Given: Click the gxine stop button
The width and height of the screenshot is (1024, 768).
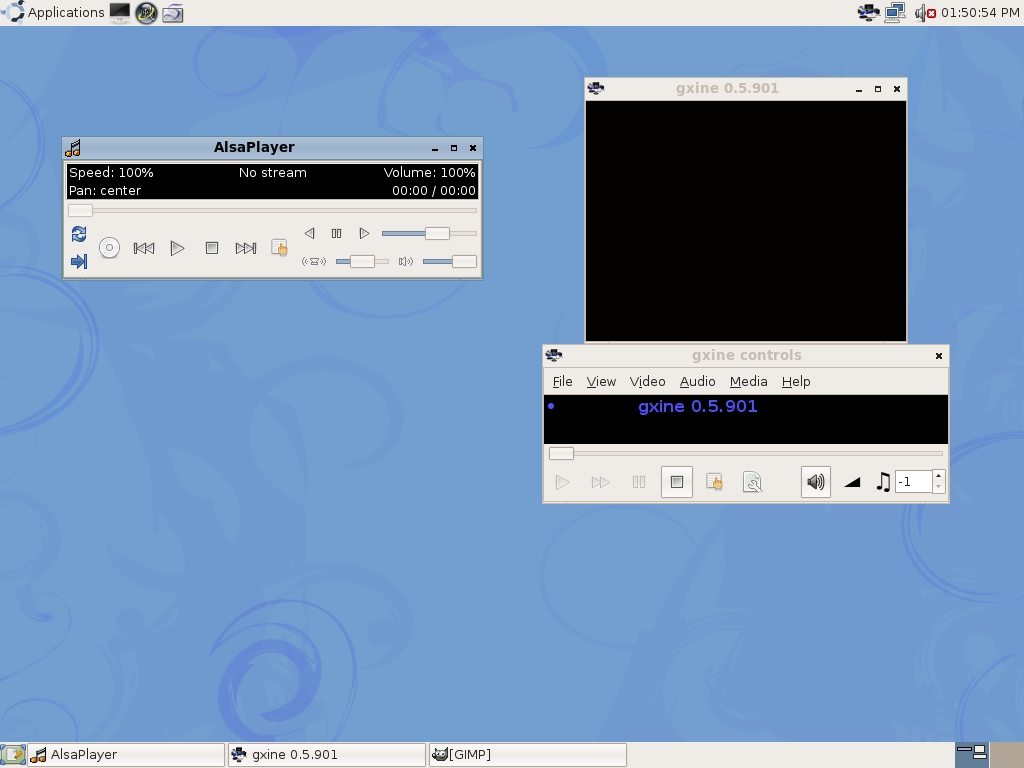Looking at the screenshot, I should (x=677, y=482).
